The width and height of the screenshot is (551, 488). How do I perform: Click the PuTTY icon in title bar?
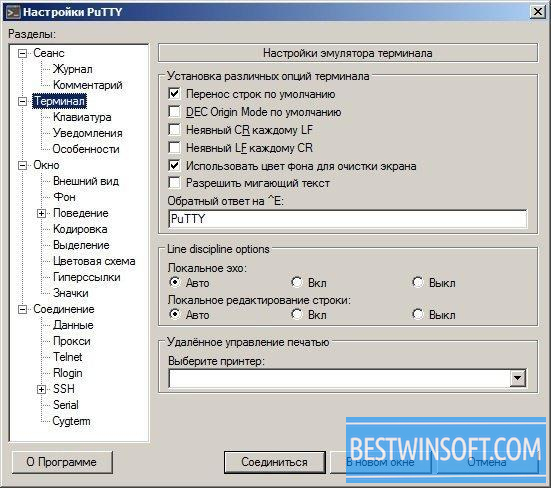pos(13,12)
